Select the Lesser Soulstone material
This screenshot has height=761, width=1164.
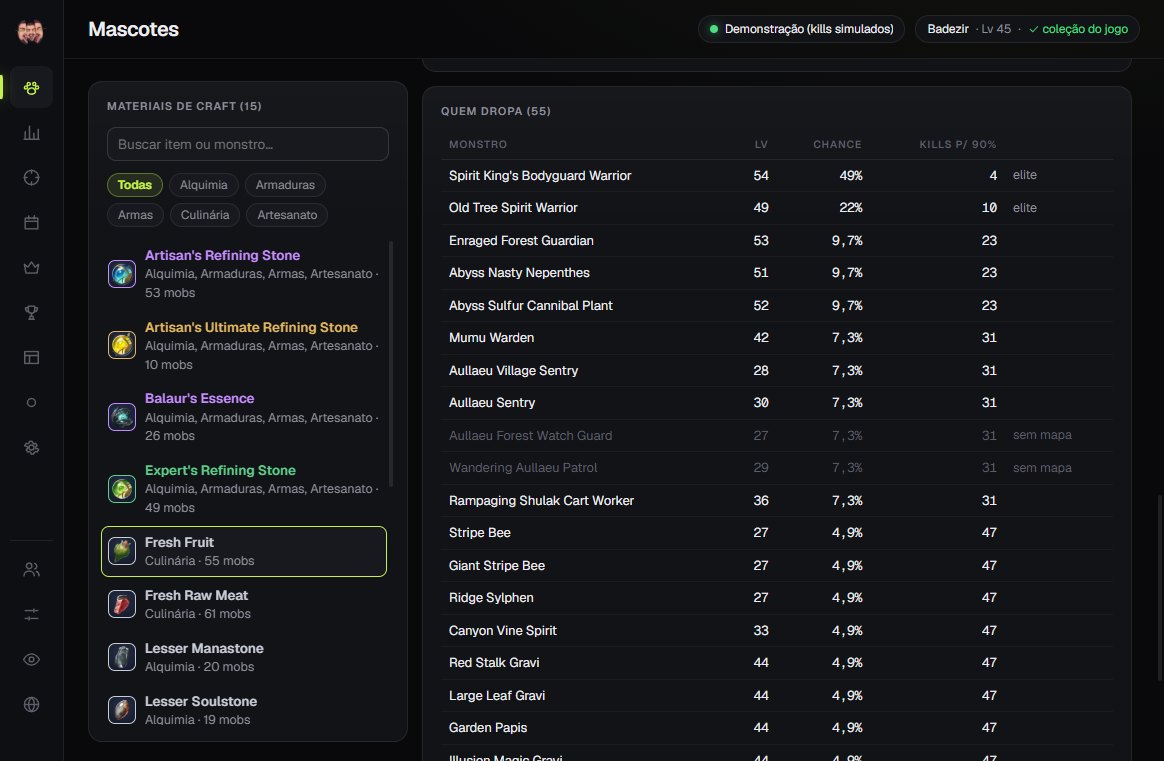(244, 710)
